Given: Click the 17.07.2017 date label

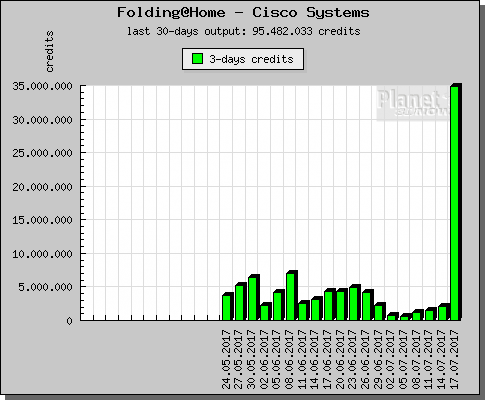Looking at the screenshot, I should coord(454,359).
